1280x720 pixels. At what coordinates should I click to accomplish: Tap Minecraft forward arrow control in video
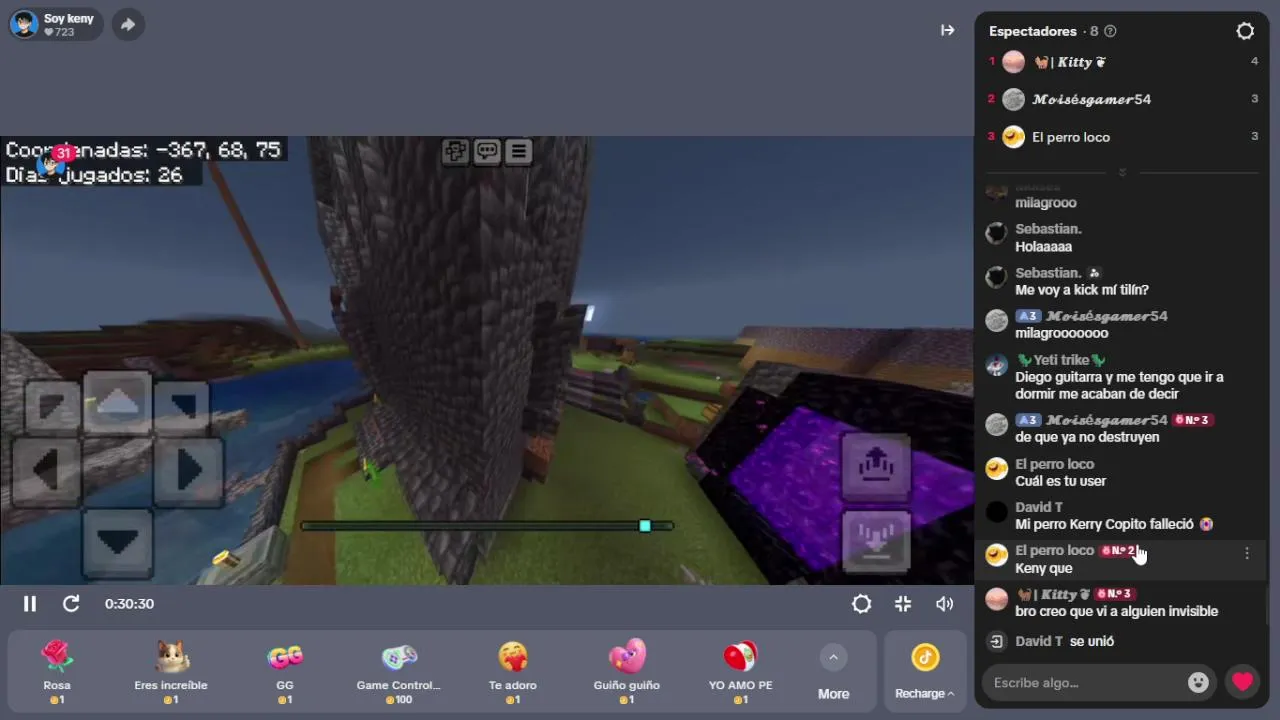click(x=118, y=402)
